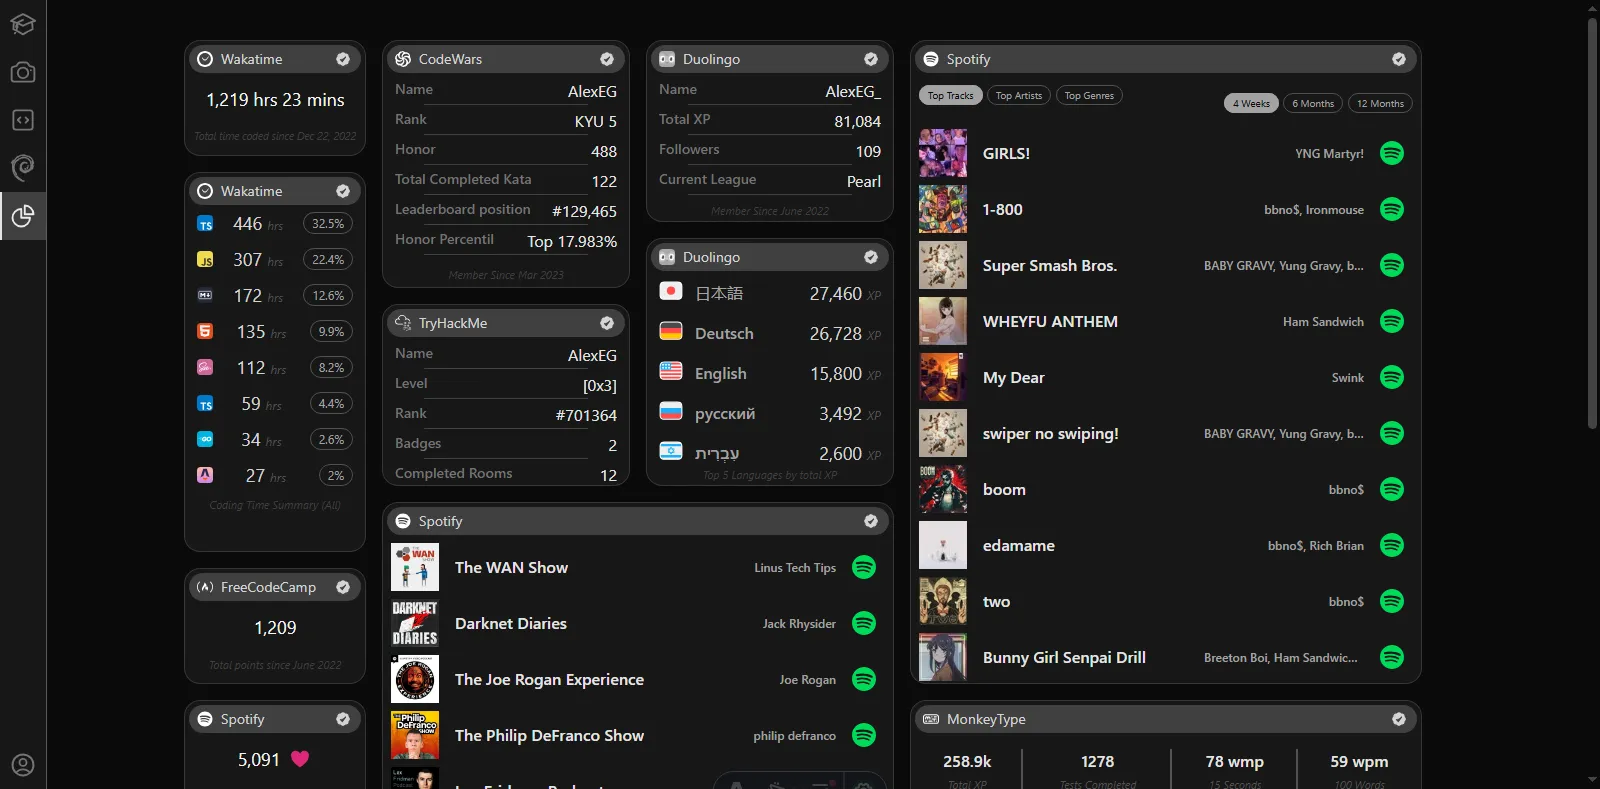1600x789 pixels.
Task: Switch to the Top Genres tab
Action: 1089,95
